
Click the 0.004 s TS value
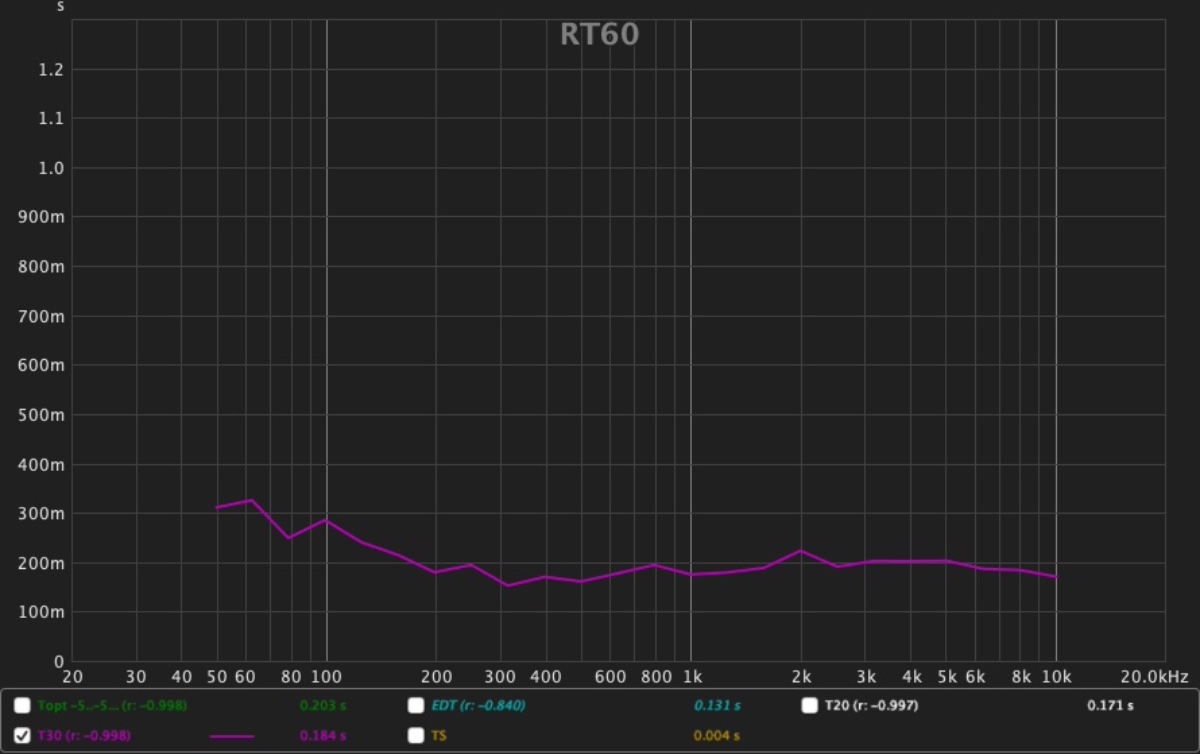click(717, 737)
